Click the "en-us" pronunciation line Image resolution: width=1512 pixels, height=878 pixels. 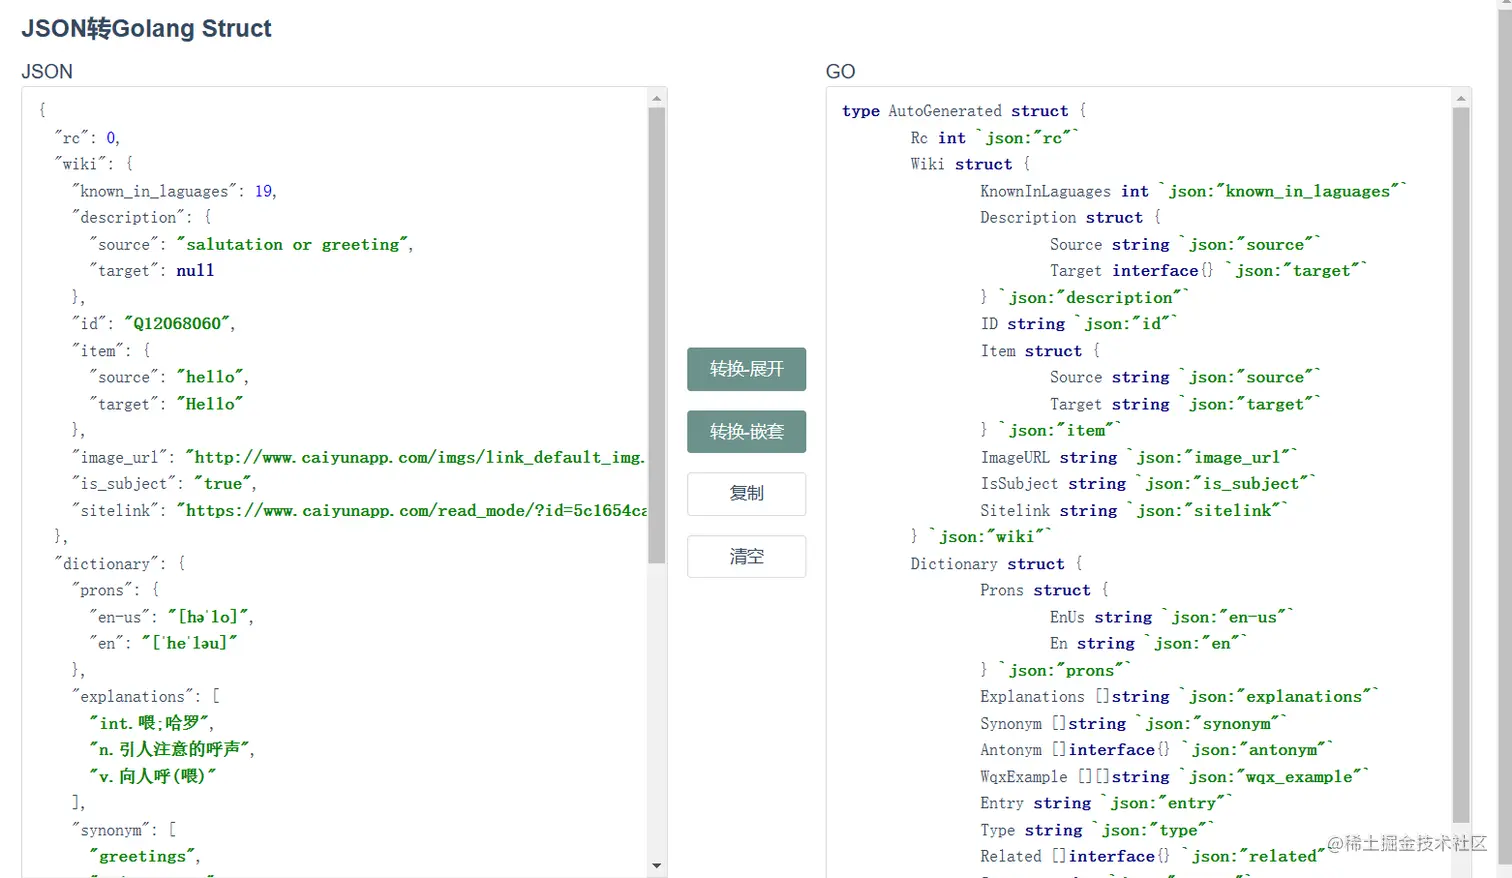171,617
